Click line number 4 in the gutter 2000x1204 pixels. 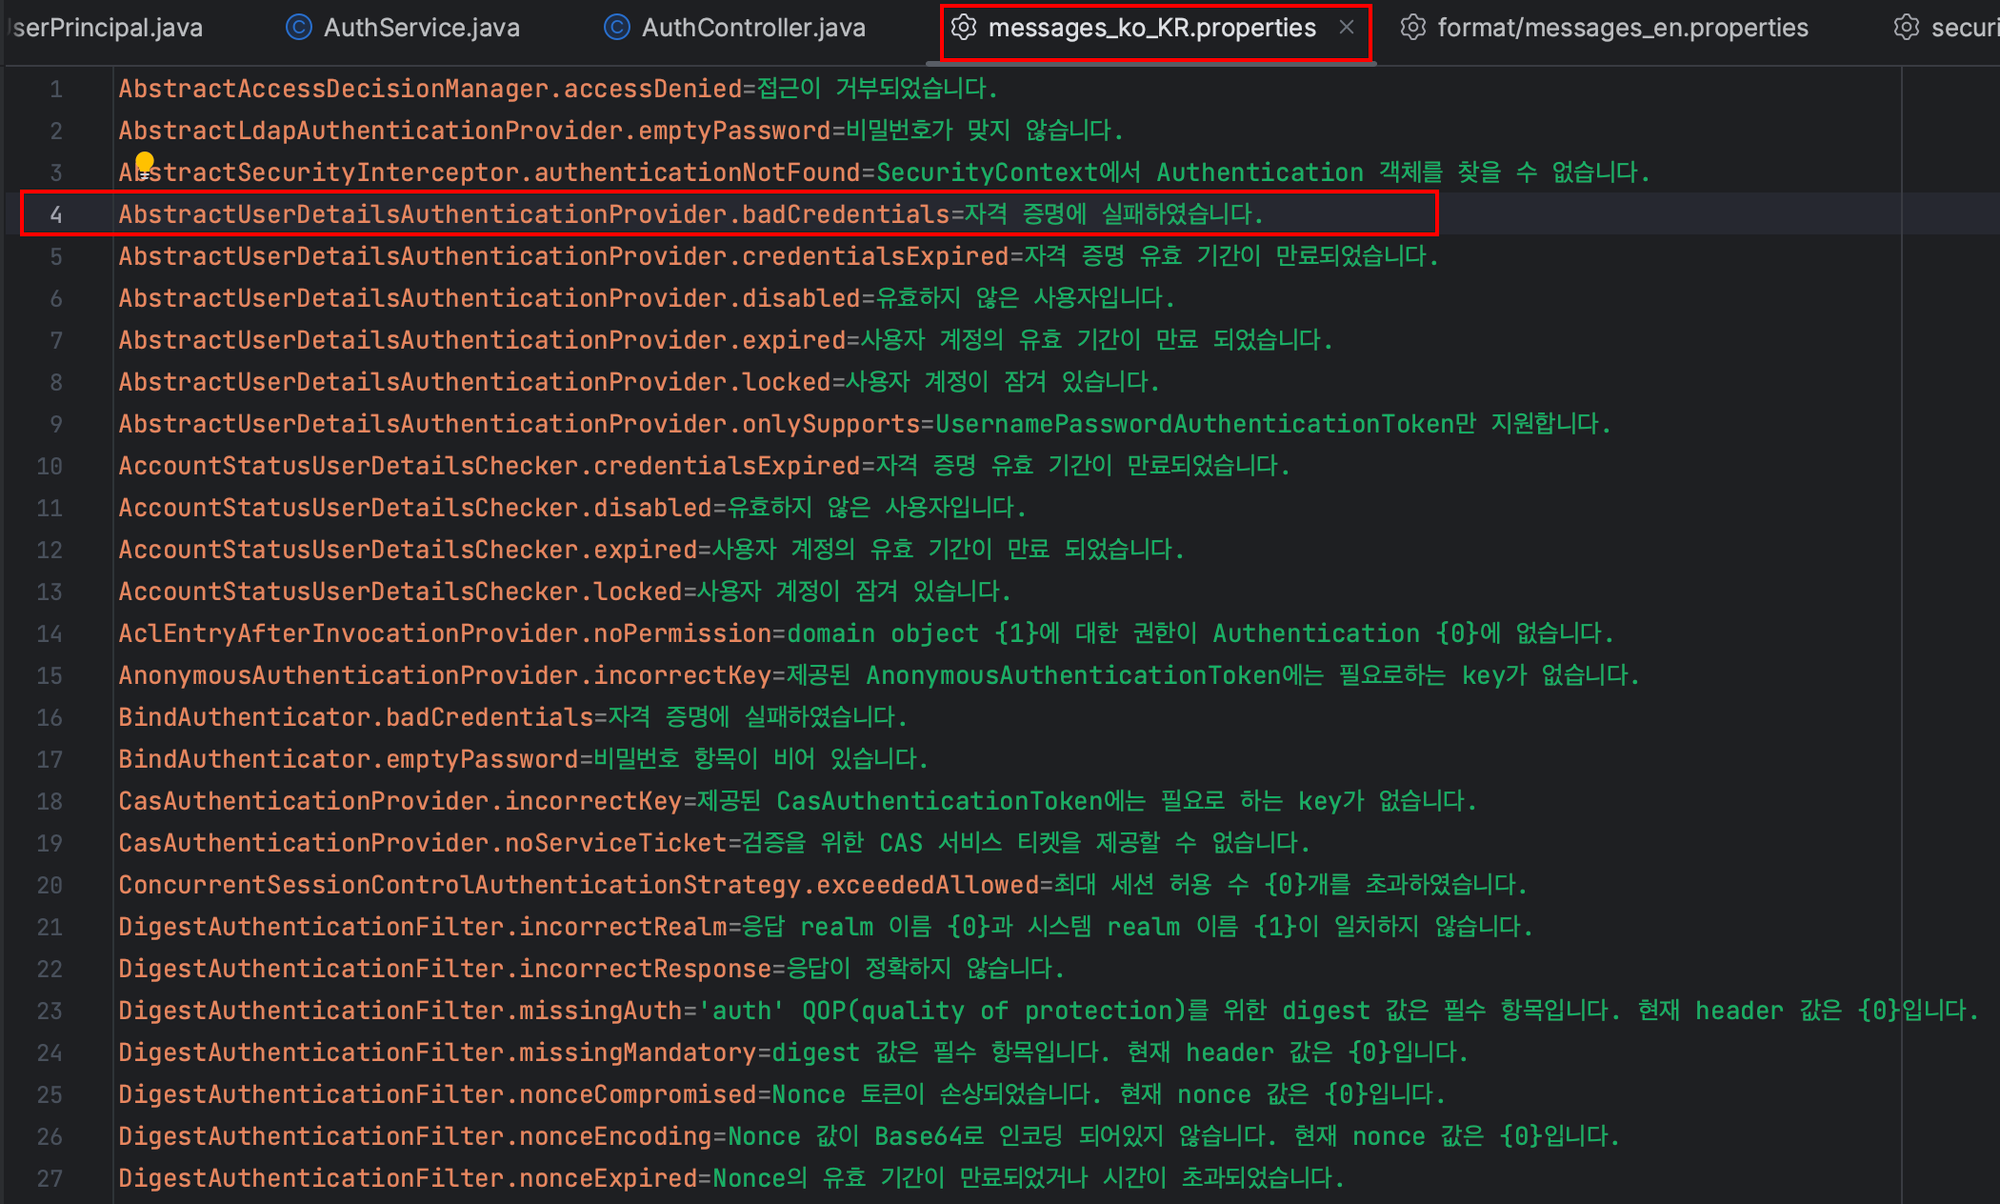(x=56, y=215)
